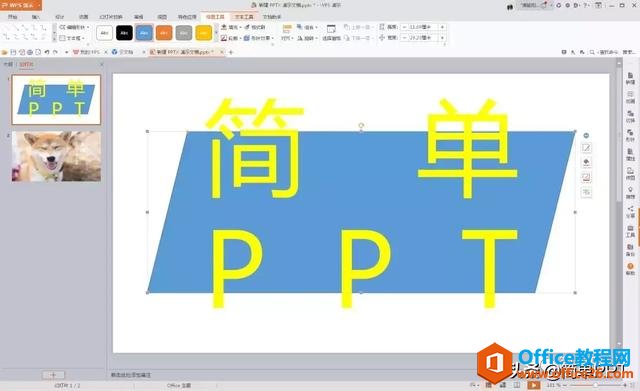Open the 新建 icon in right sidebar
This screenshot has width=640, height=391.
(x=631, y=78)
